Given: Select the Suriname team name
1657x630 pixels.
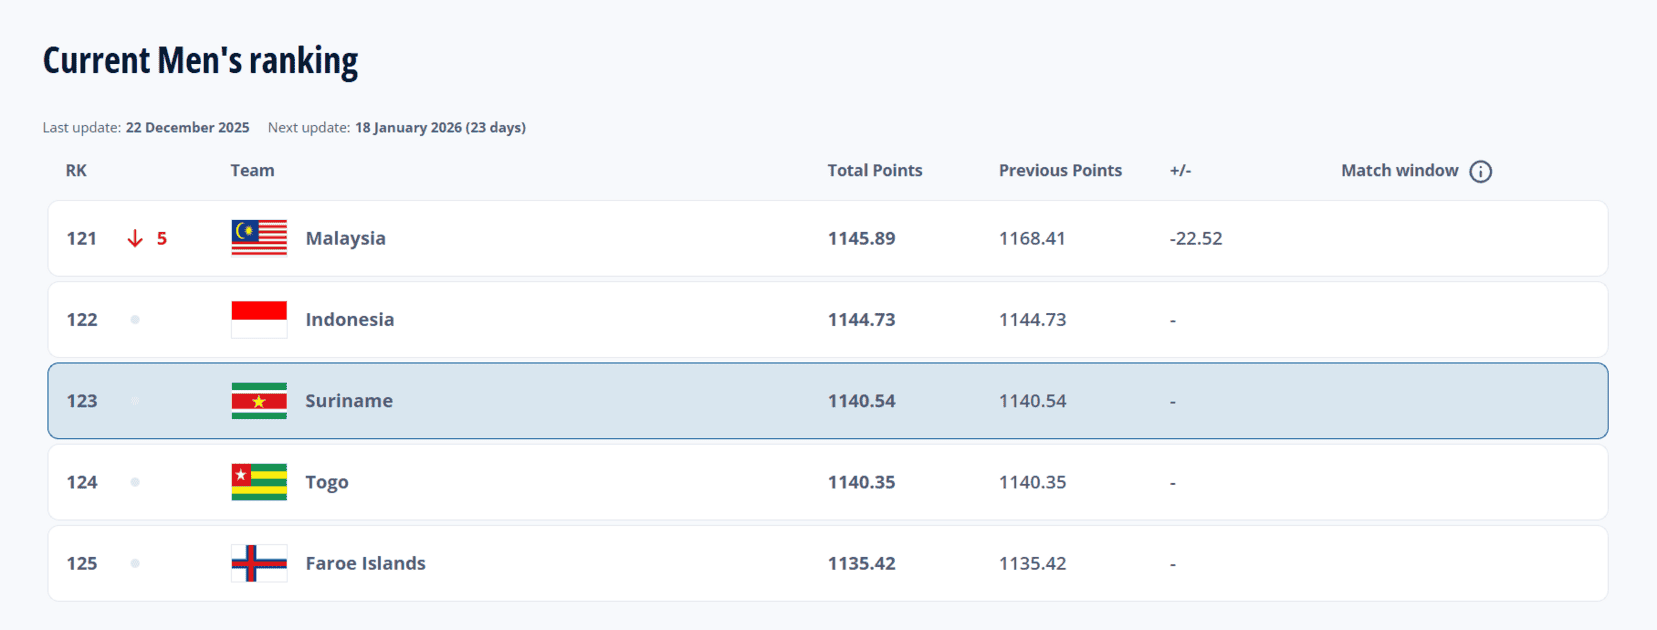Looking at the screenshot, I should click(348, 401).
